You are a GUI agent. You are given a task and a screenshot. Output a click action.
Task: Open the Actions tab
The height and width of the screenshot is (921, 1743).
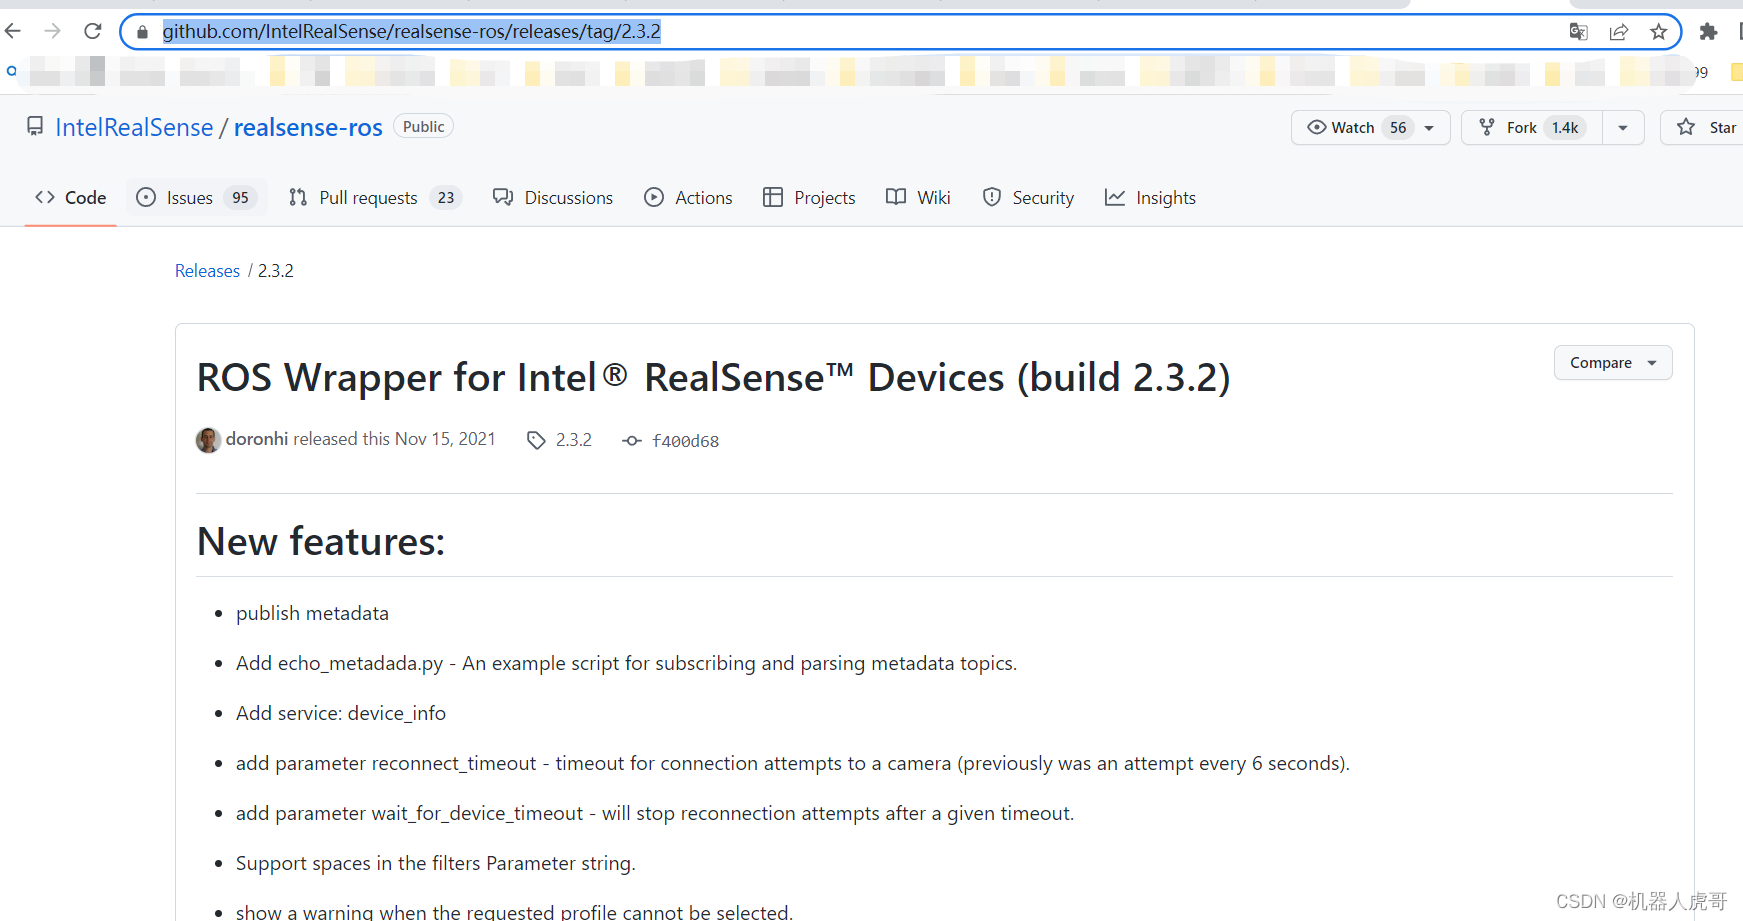coord(689,198)
